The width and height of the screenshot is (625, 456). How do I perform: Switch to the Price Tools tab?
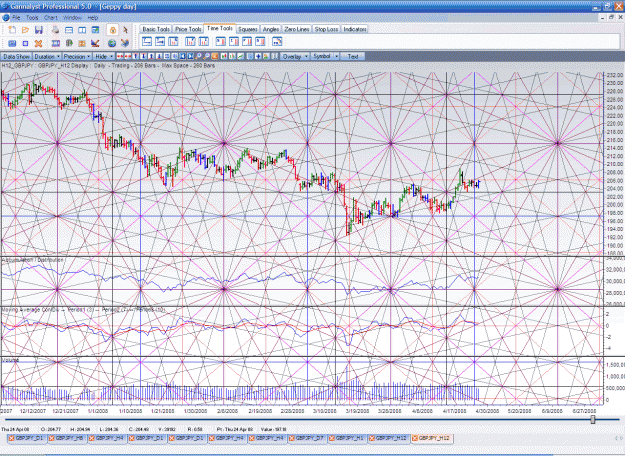pos(188,29)
